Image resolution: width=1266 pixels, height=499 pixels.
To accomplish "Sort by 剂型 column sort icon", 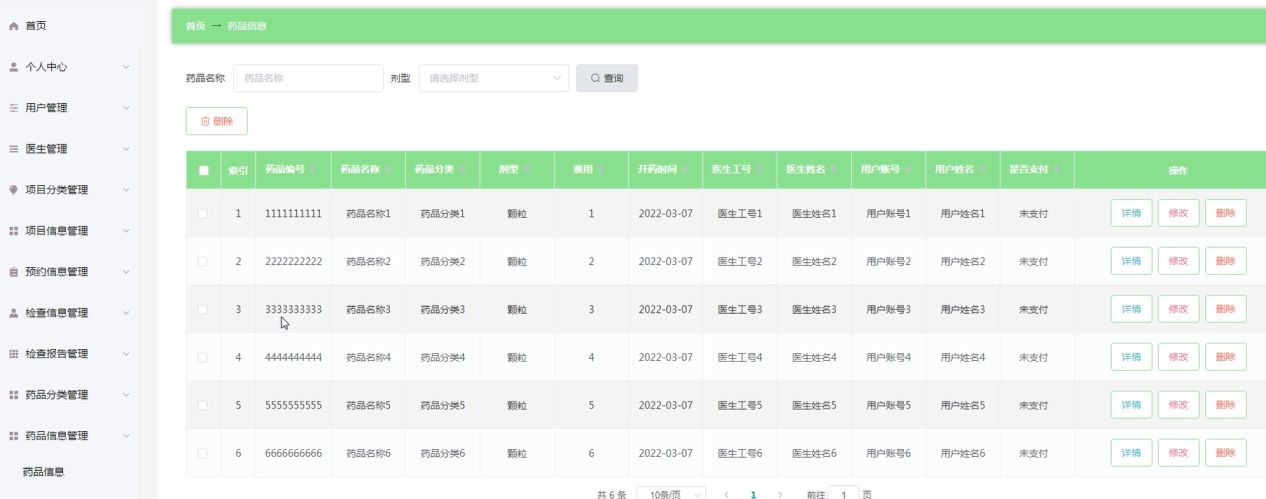I will tap(526, 170).
